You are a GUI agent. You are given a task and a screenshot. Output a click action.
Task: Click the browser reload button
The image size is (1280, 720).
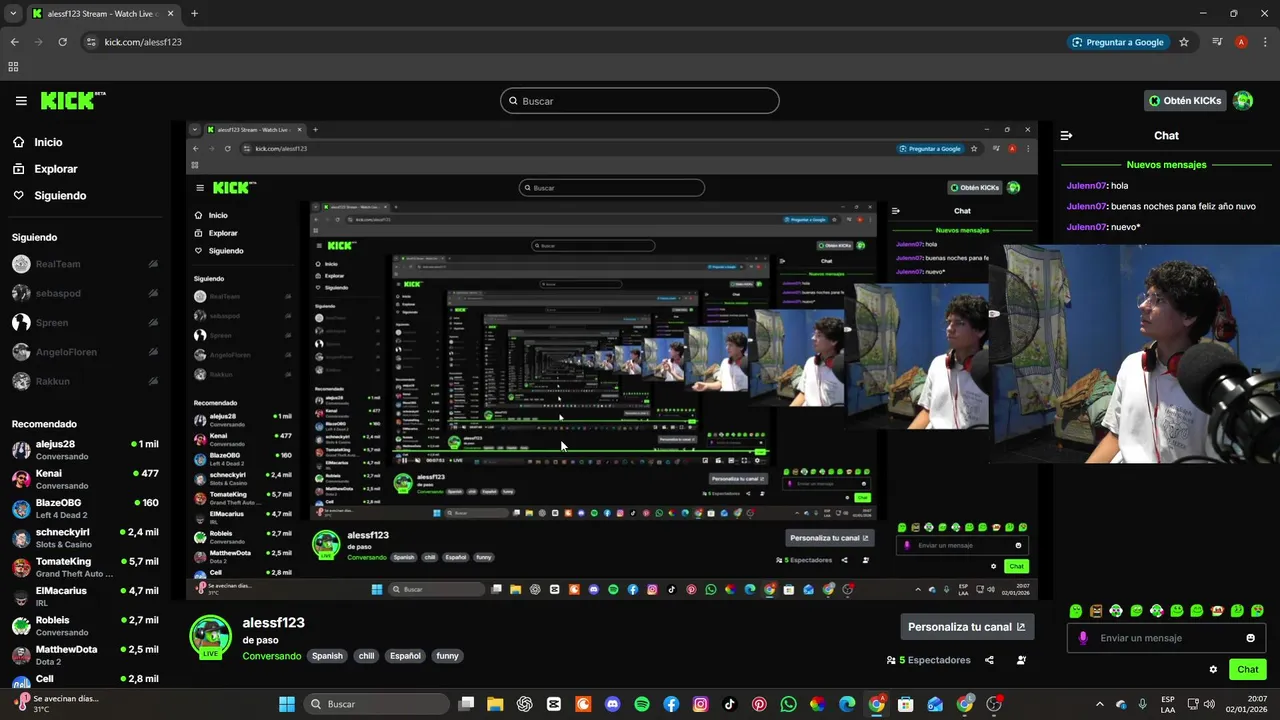[x=62, y=42]
